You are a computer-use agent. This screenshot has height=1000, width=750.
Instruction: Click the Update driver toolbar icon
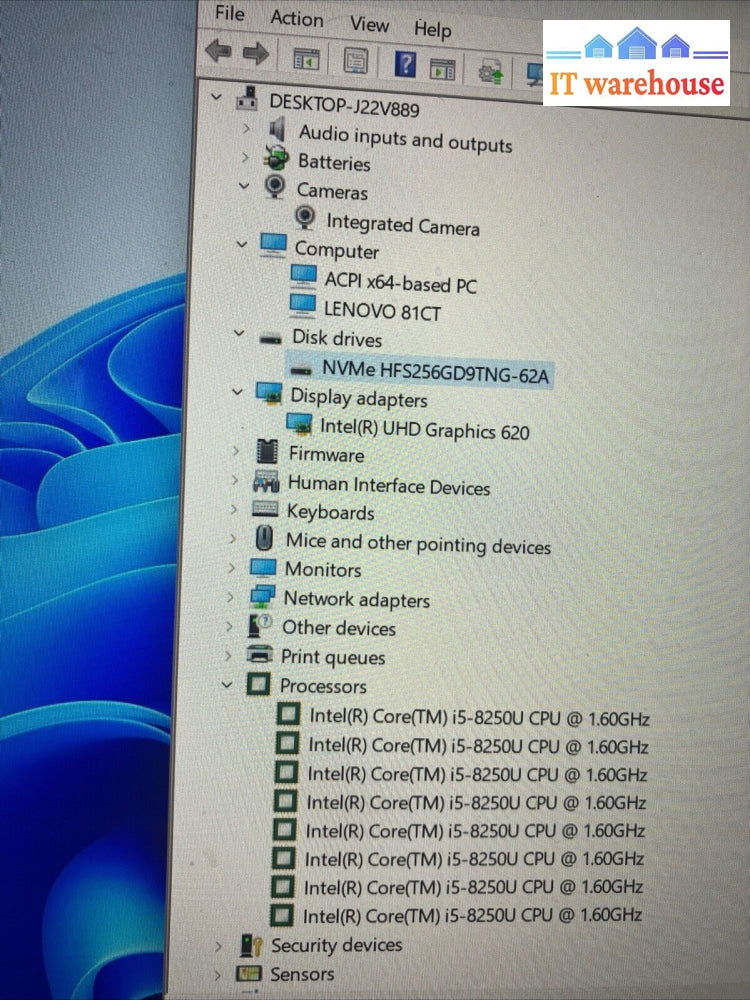[490, 72]
